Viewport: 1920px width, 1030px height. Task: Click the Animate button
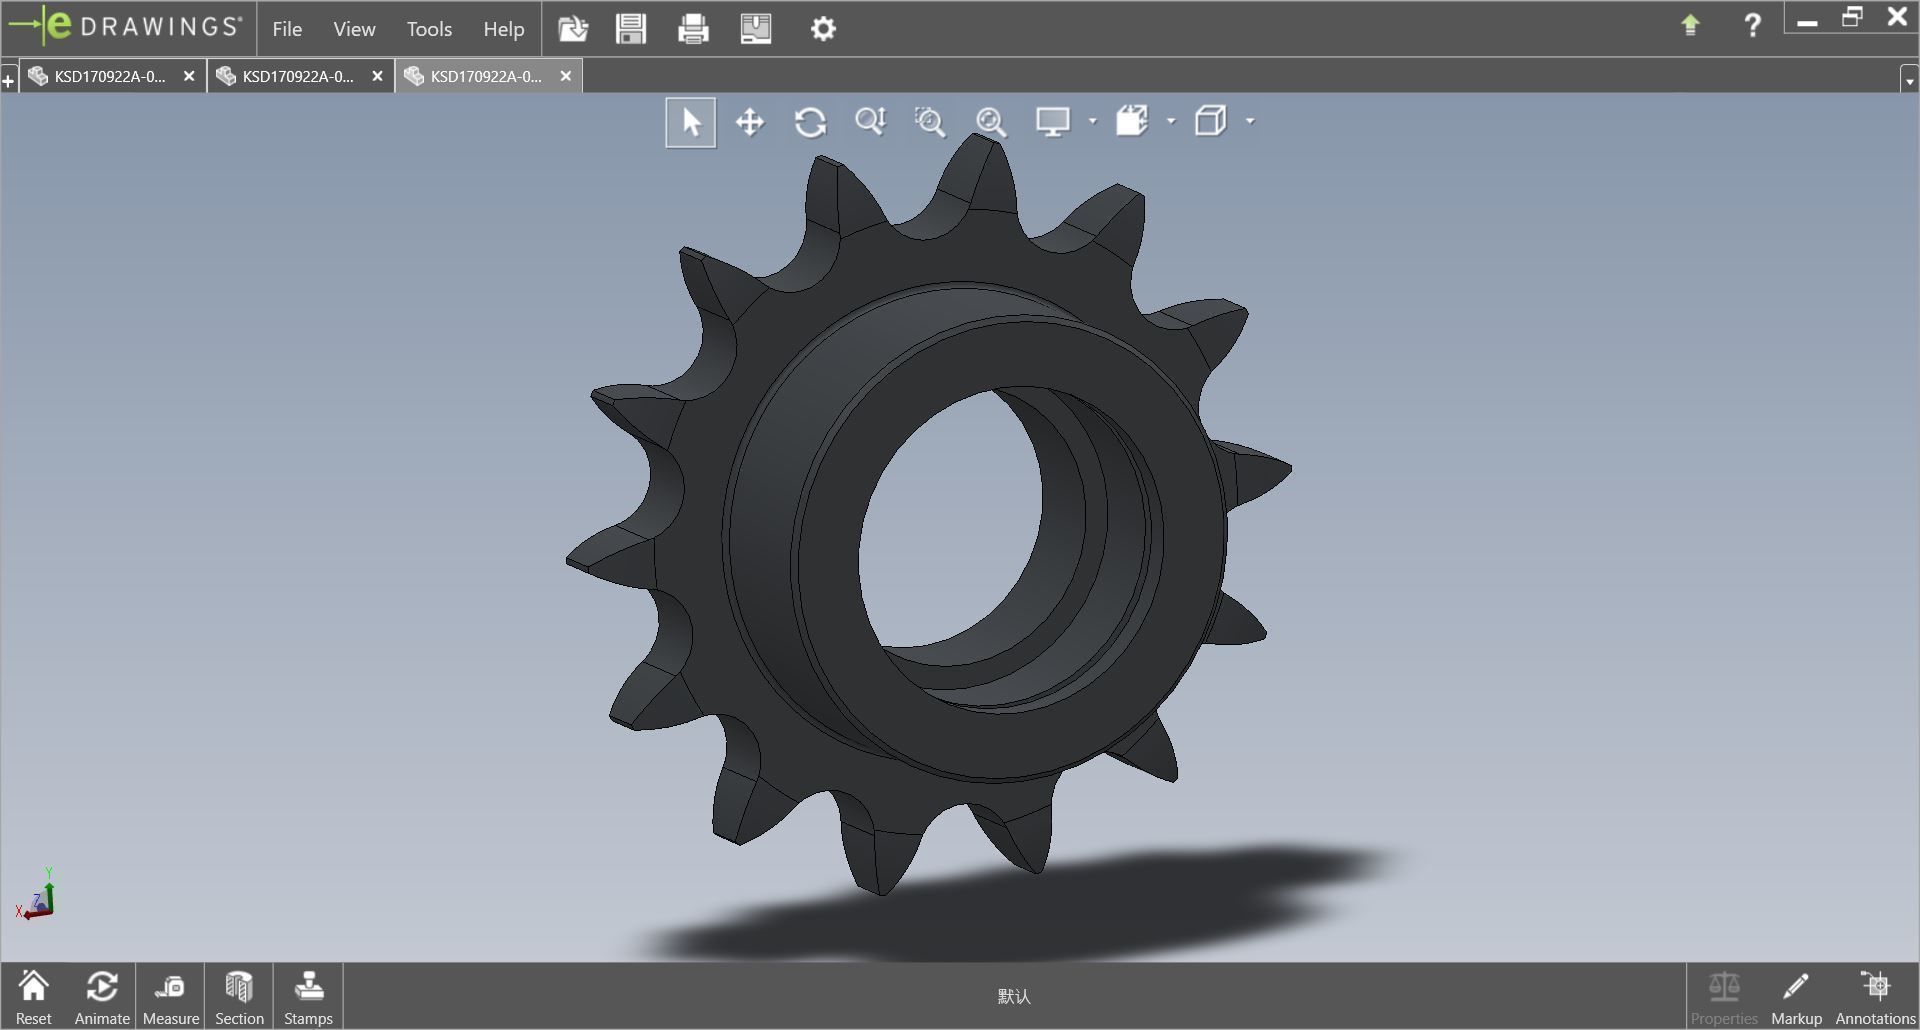(x=102, y=997)
